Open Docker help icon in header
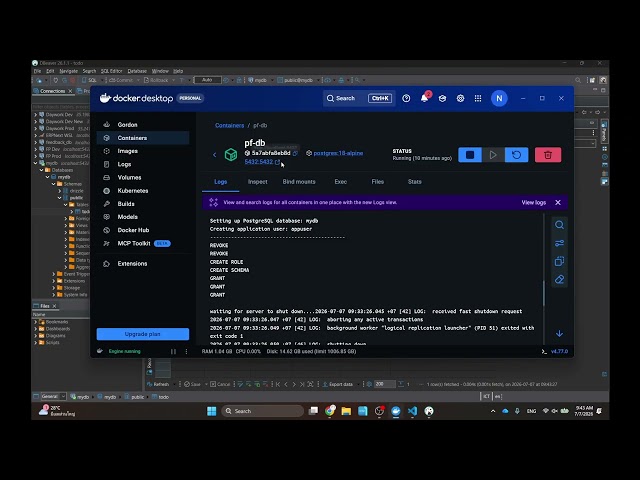640x480 pixels. click(x=406, y=98)
